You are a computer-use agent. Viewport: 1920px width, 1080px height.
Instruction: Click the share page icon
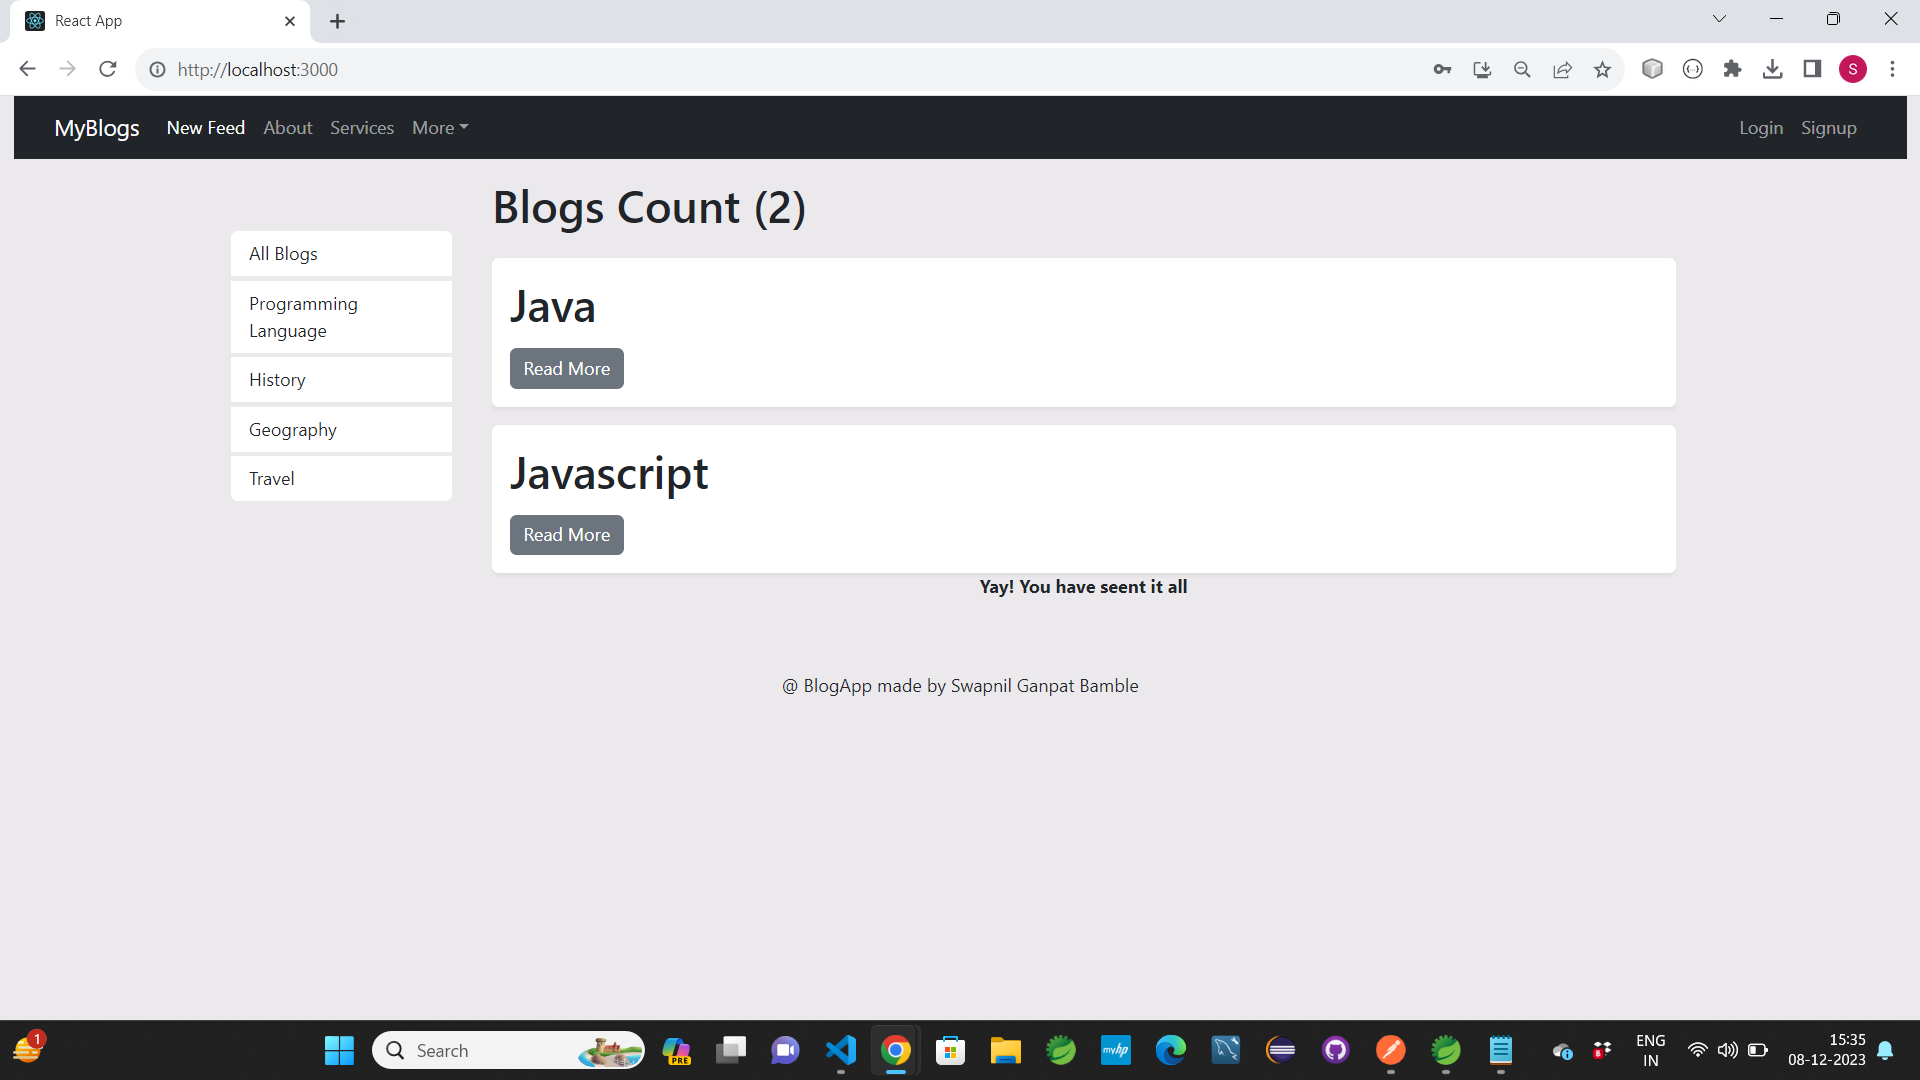[x=1562, y=69]
